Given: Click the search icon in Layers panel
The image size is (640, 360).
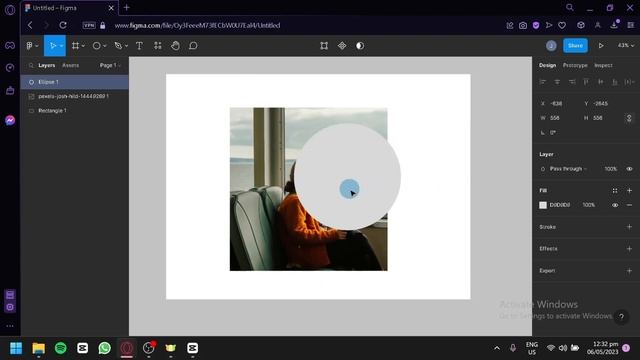Looking at the screenshot, I should (x=31, y=65).
